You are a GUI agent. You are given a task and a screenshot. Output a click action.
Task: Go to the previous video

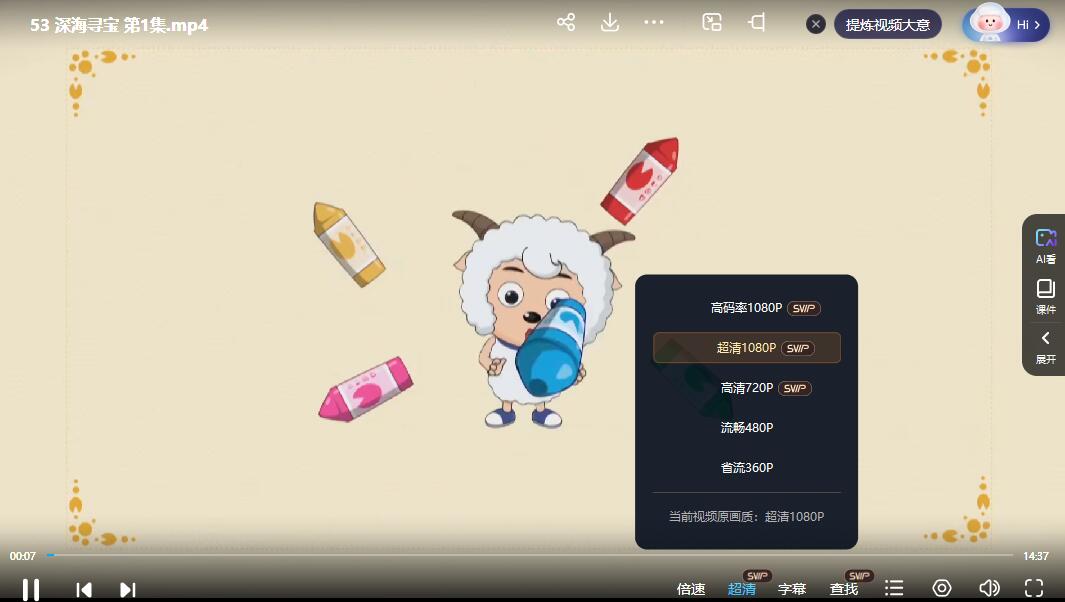pos(84,589)
